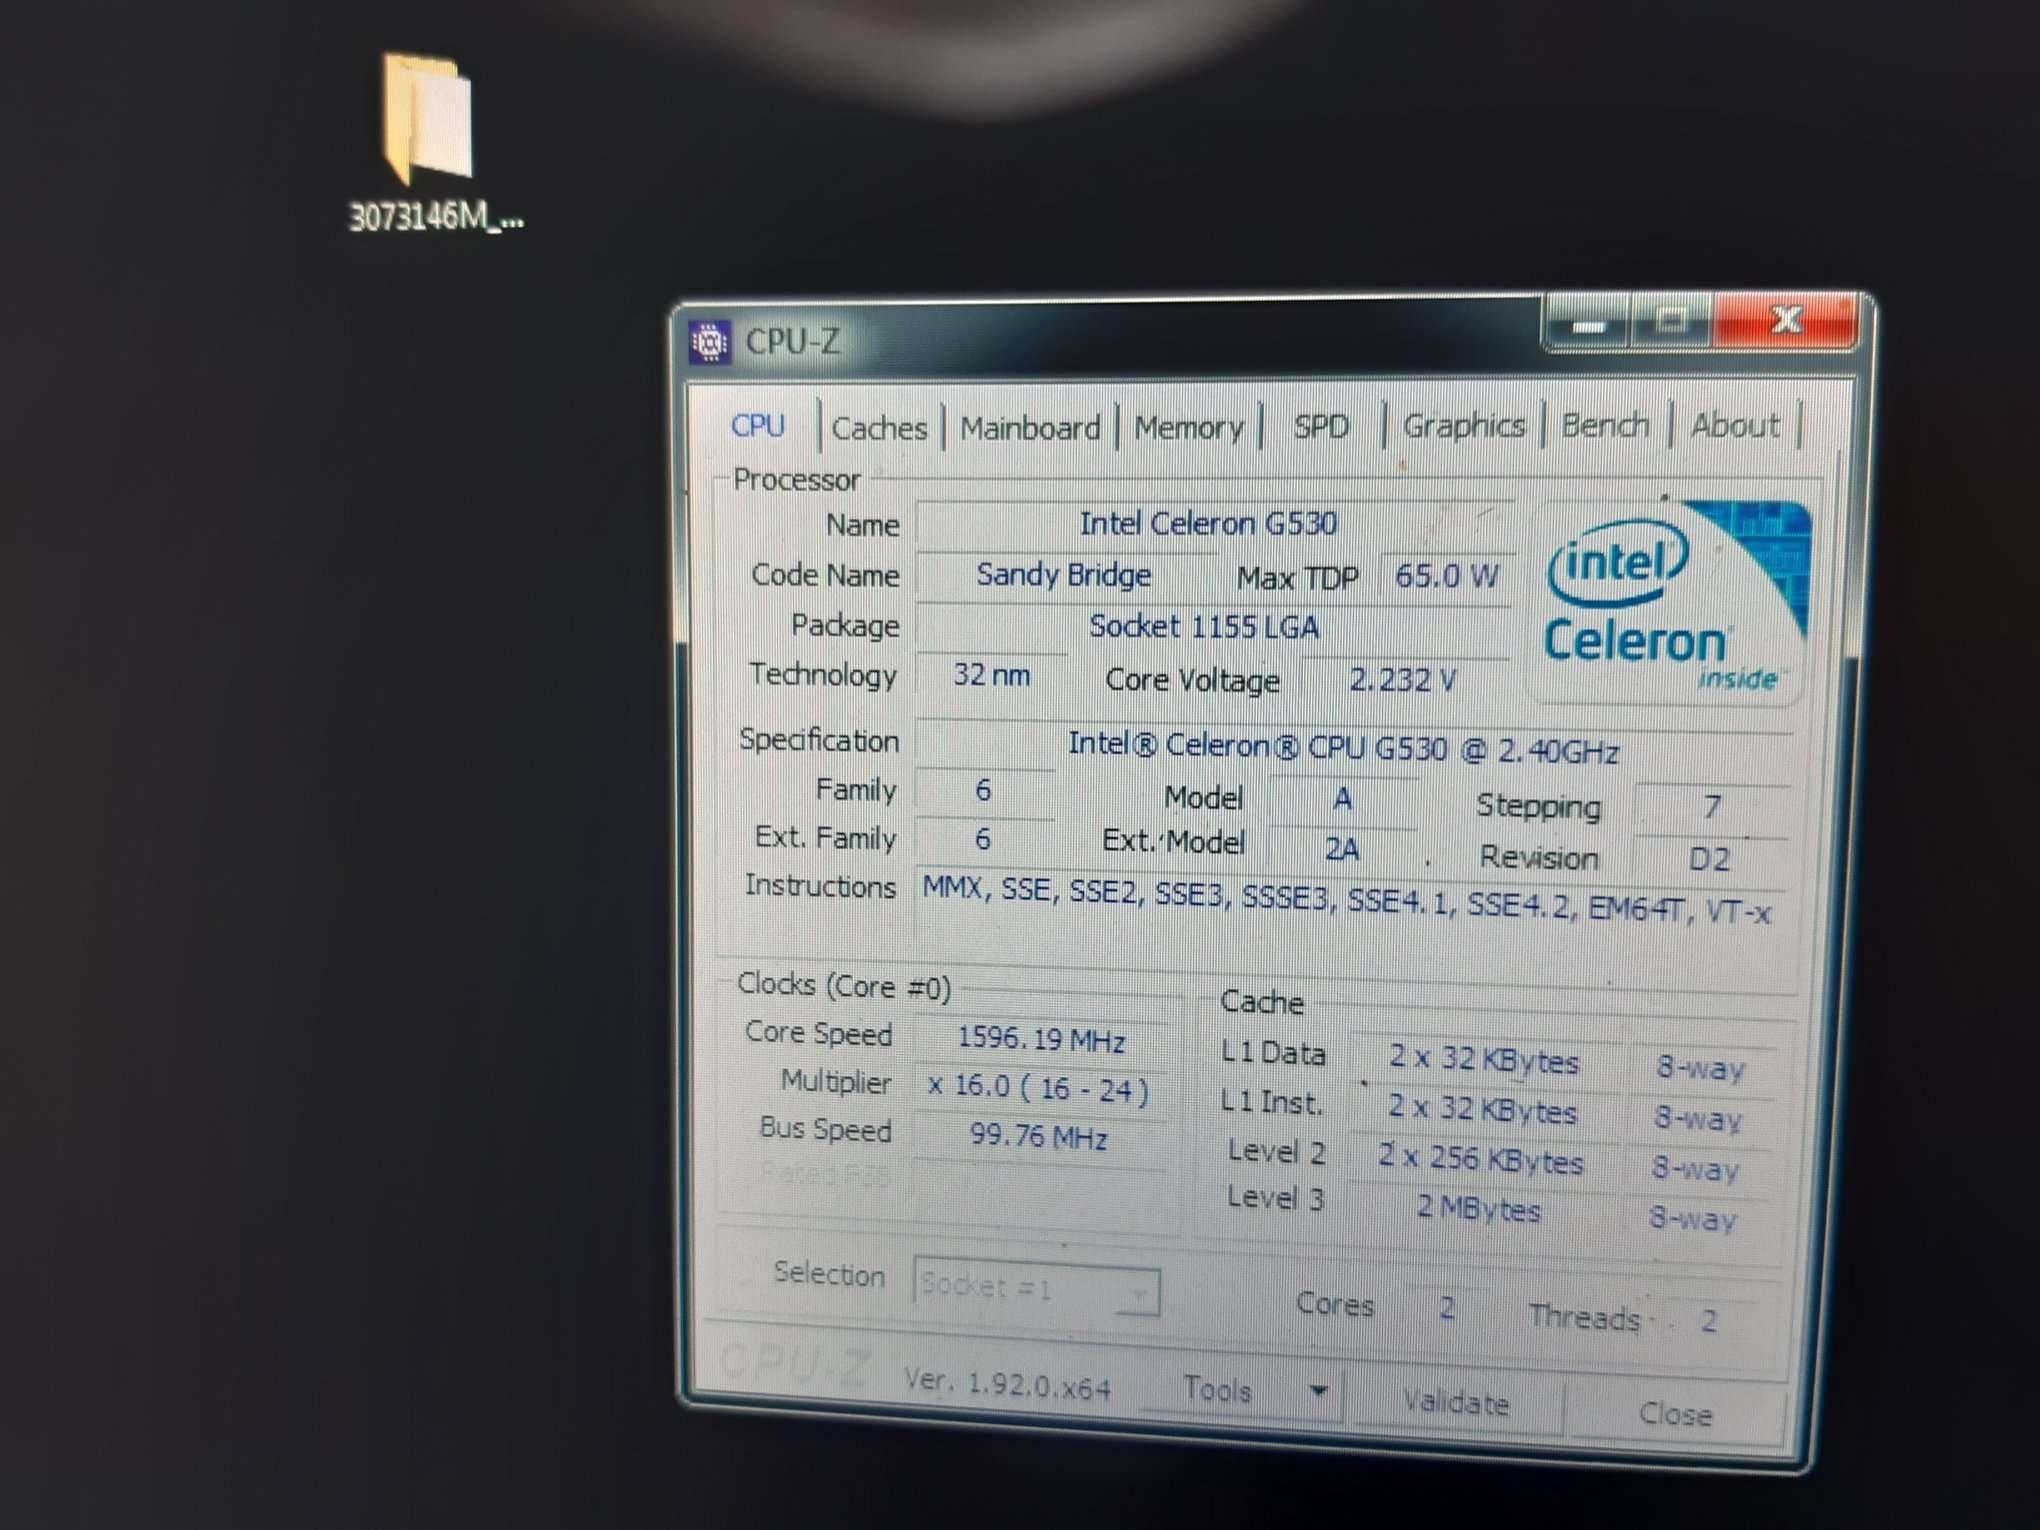The image size is (2040, 1530).
Task: Open the Graphics tab
Action: pyautogui.click(x=1464, y=426)
